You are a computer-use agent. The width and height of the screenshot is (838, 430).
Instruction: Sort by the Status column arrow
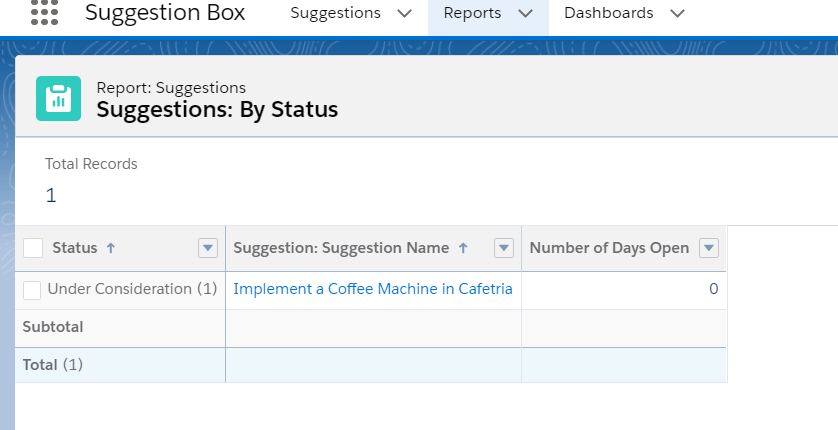click(111, 248)
